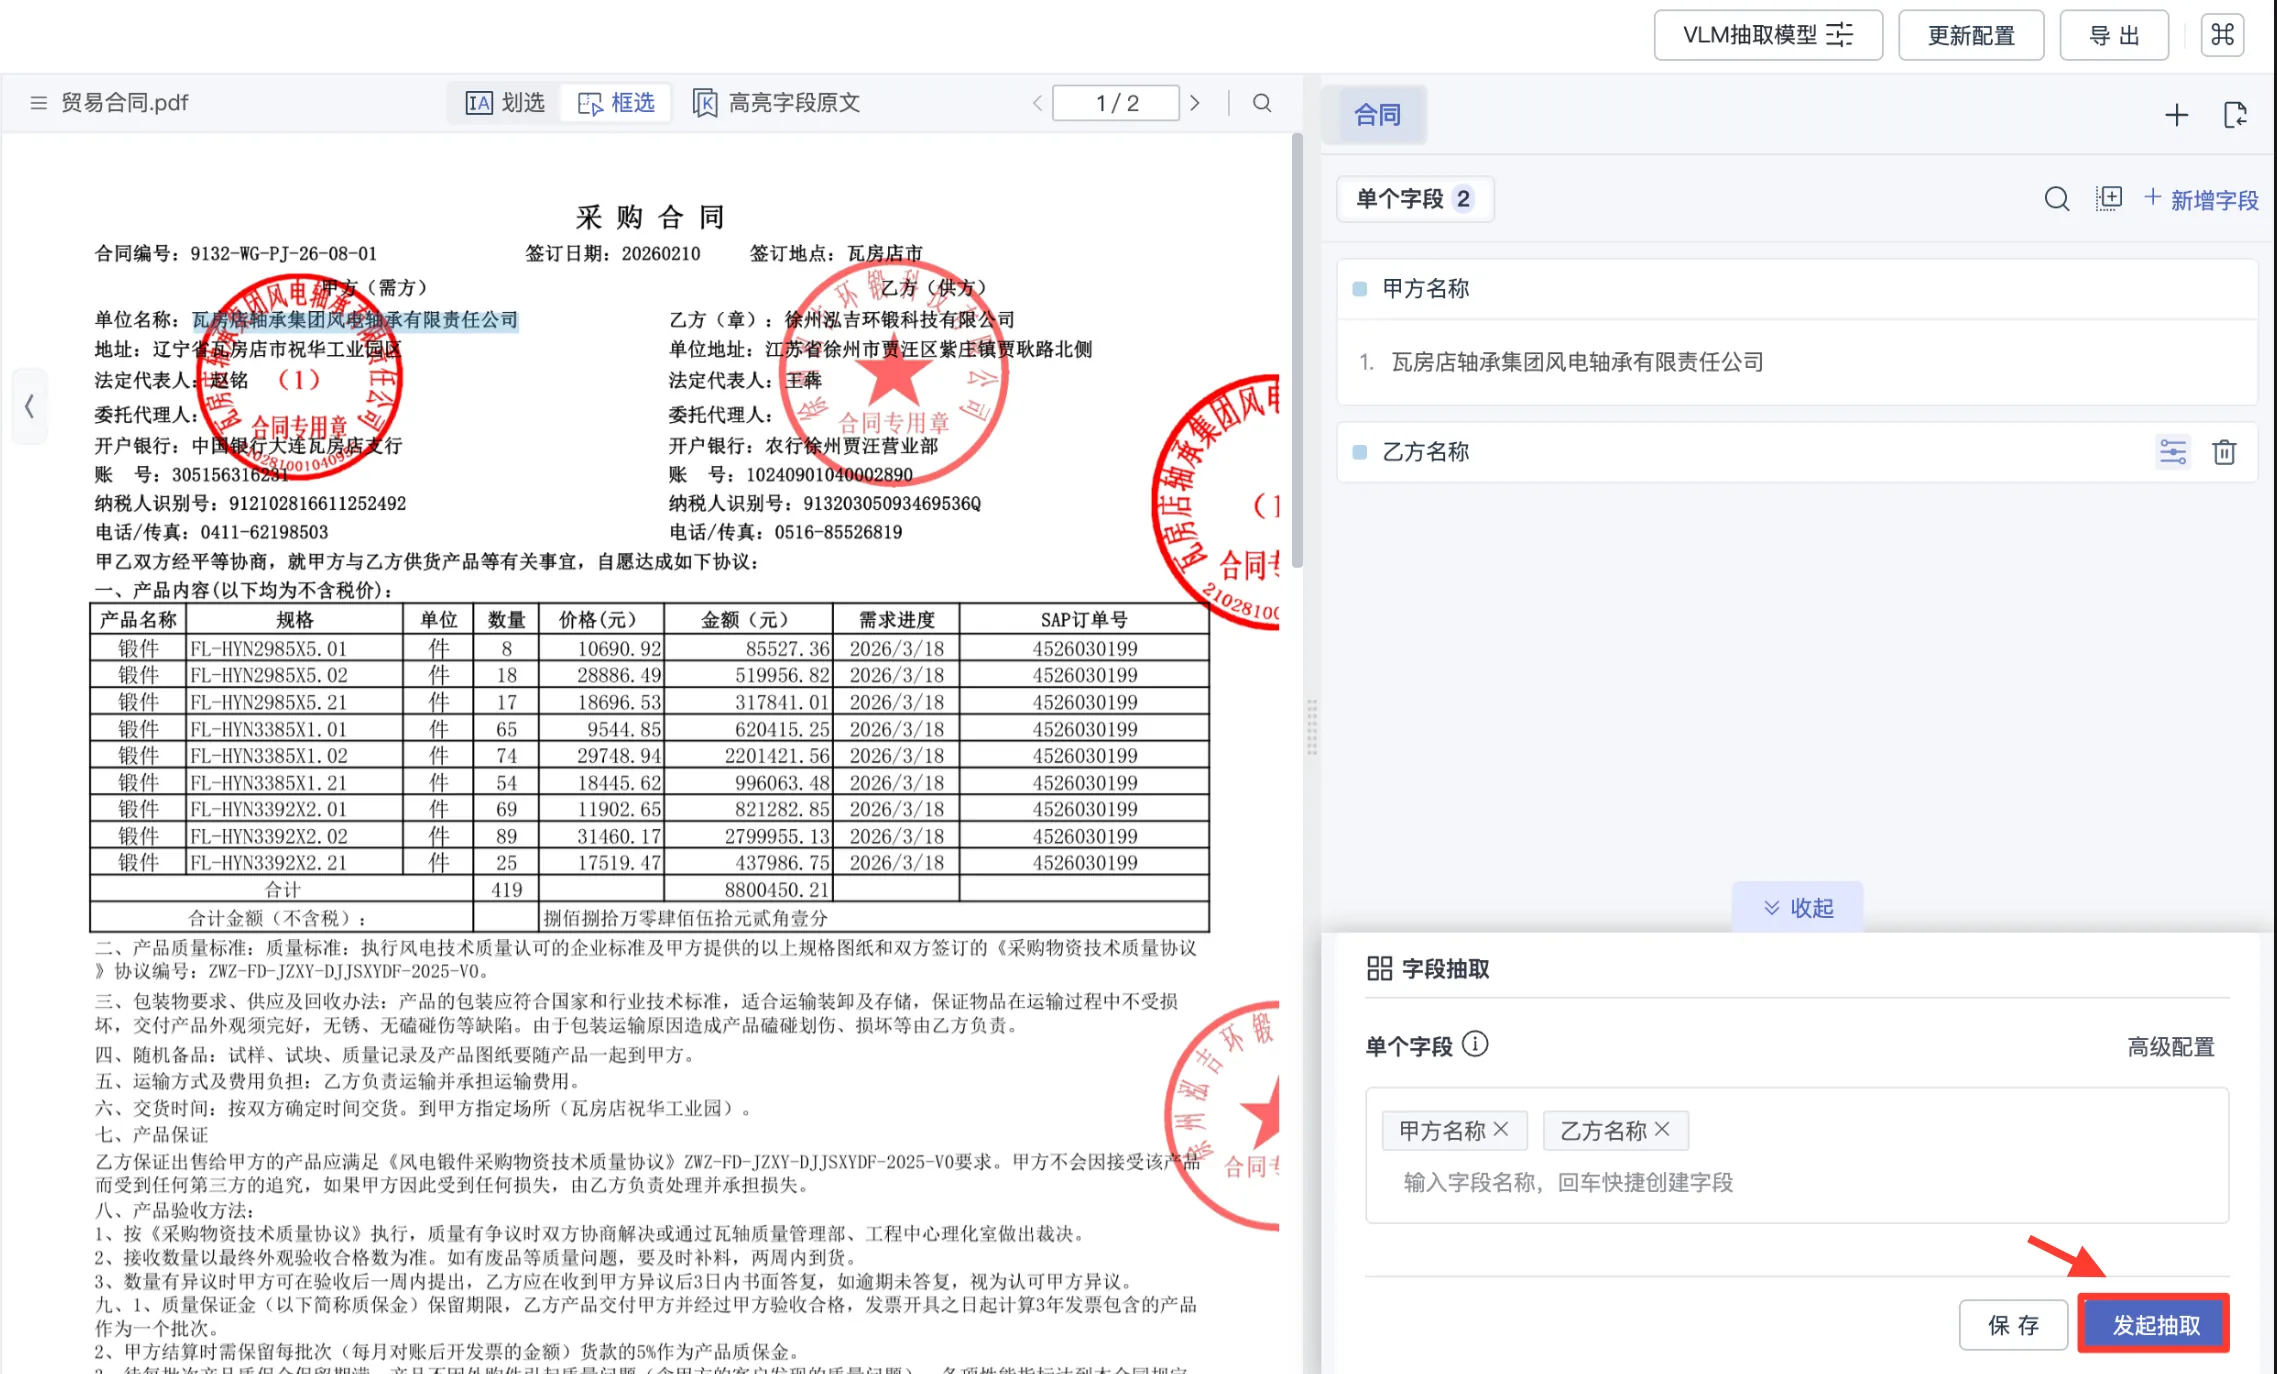Click the info icon beside 单个字段
Screen dimensions: 2277x1374
click(1475, 1045)
